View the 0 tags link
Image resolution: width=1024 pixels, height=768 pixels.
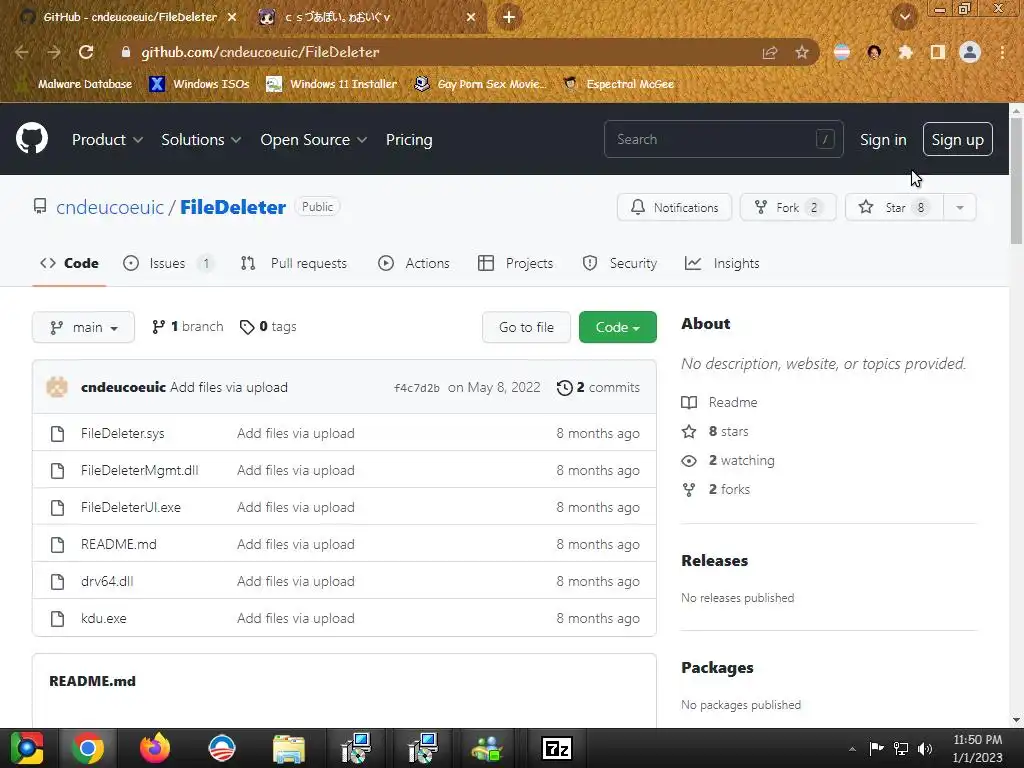(268, 327)
